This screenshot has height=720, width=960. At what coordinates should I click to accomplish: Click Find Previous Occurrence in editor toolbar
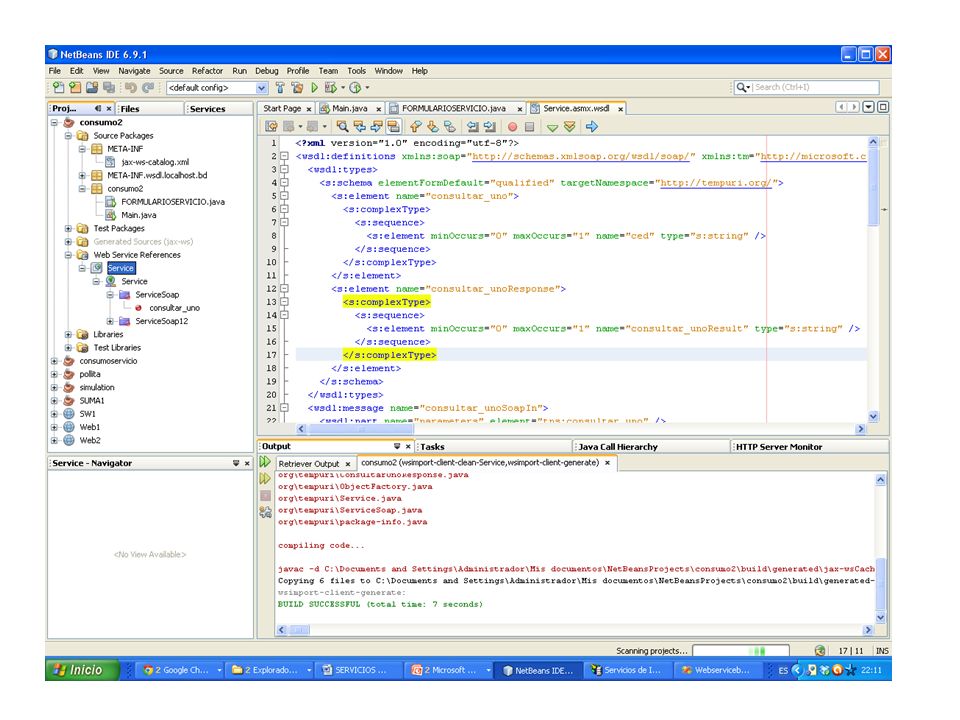[x=359, y=127]
